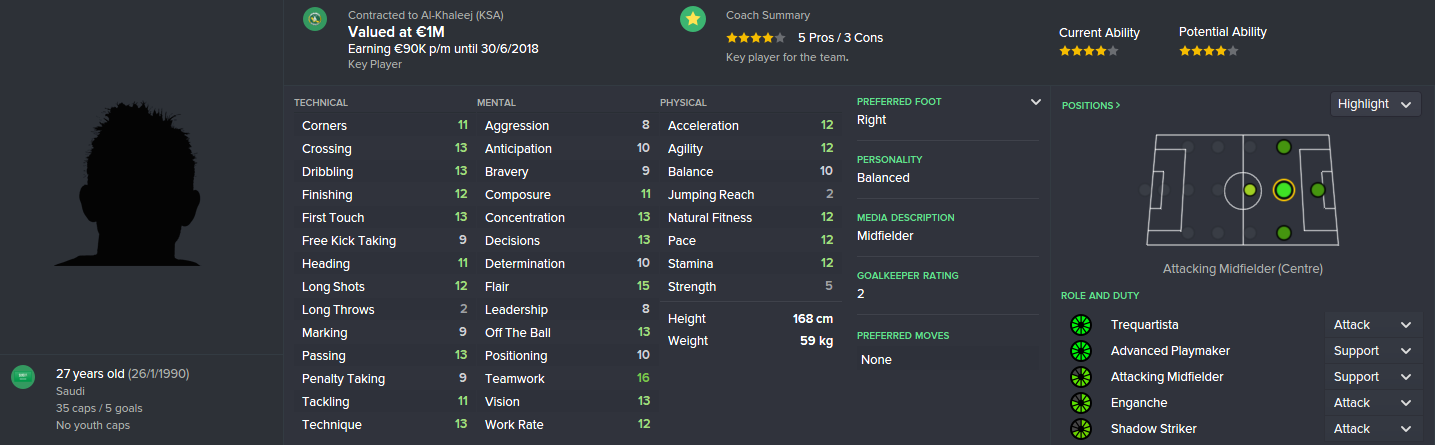
Task: Open Trequartista duty dropdown set to Attack
Action: click(x=1372, y=325)
